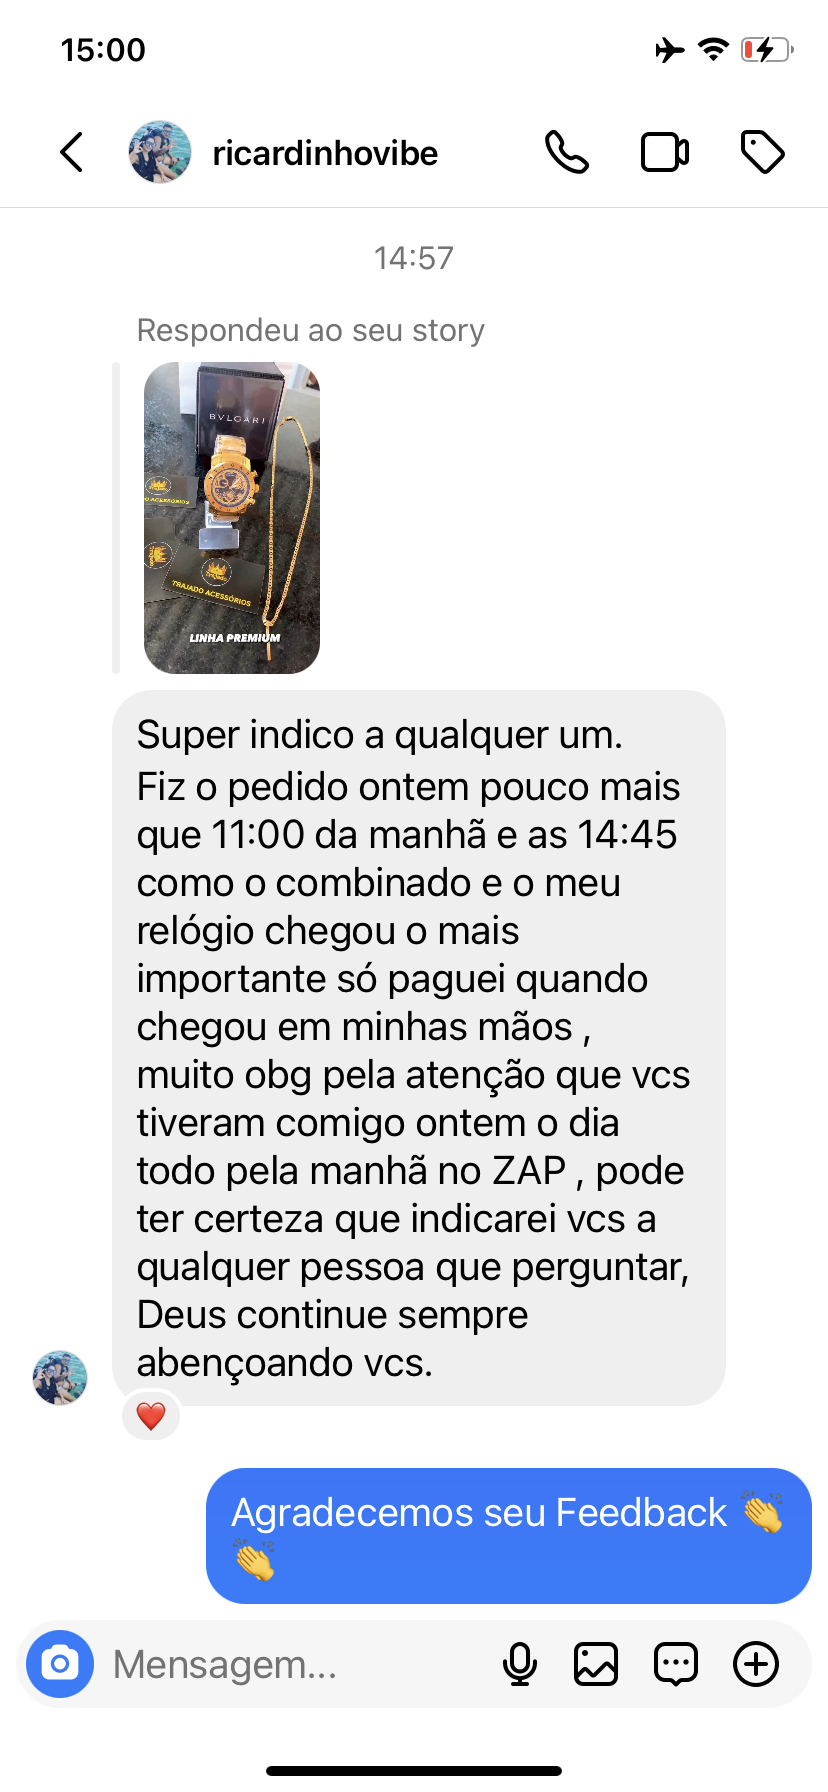Open ricardinhovibe profile from header avatar
Image resolution: width=828 pixels, height=1792 pixels.
click(160, 153)
